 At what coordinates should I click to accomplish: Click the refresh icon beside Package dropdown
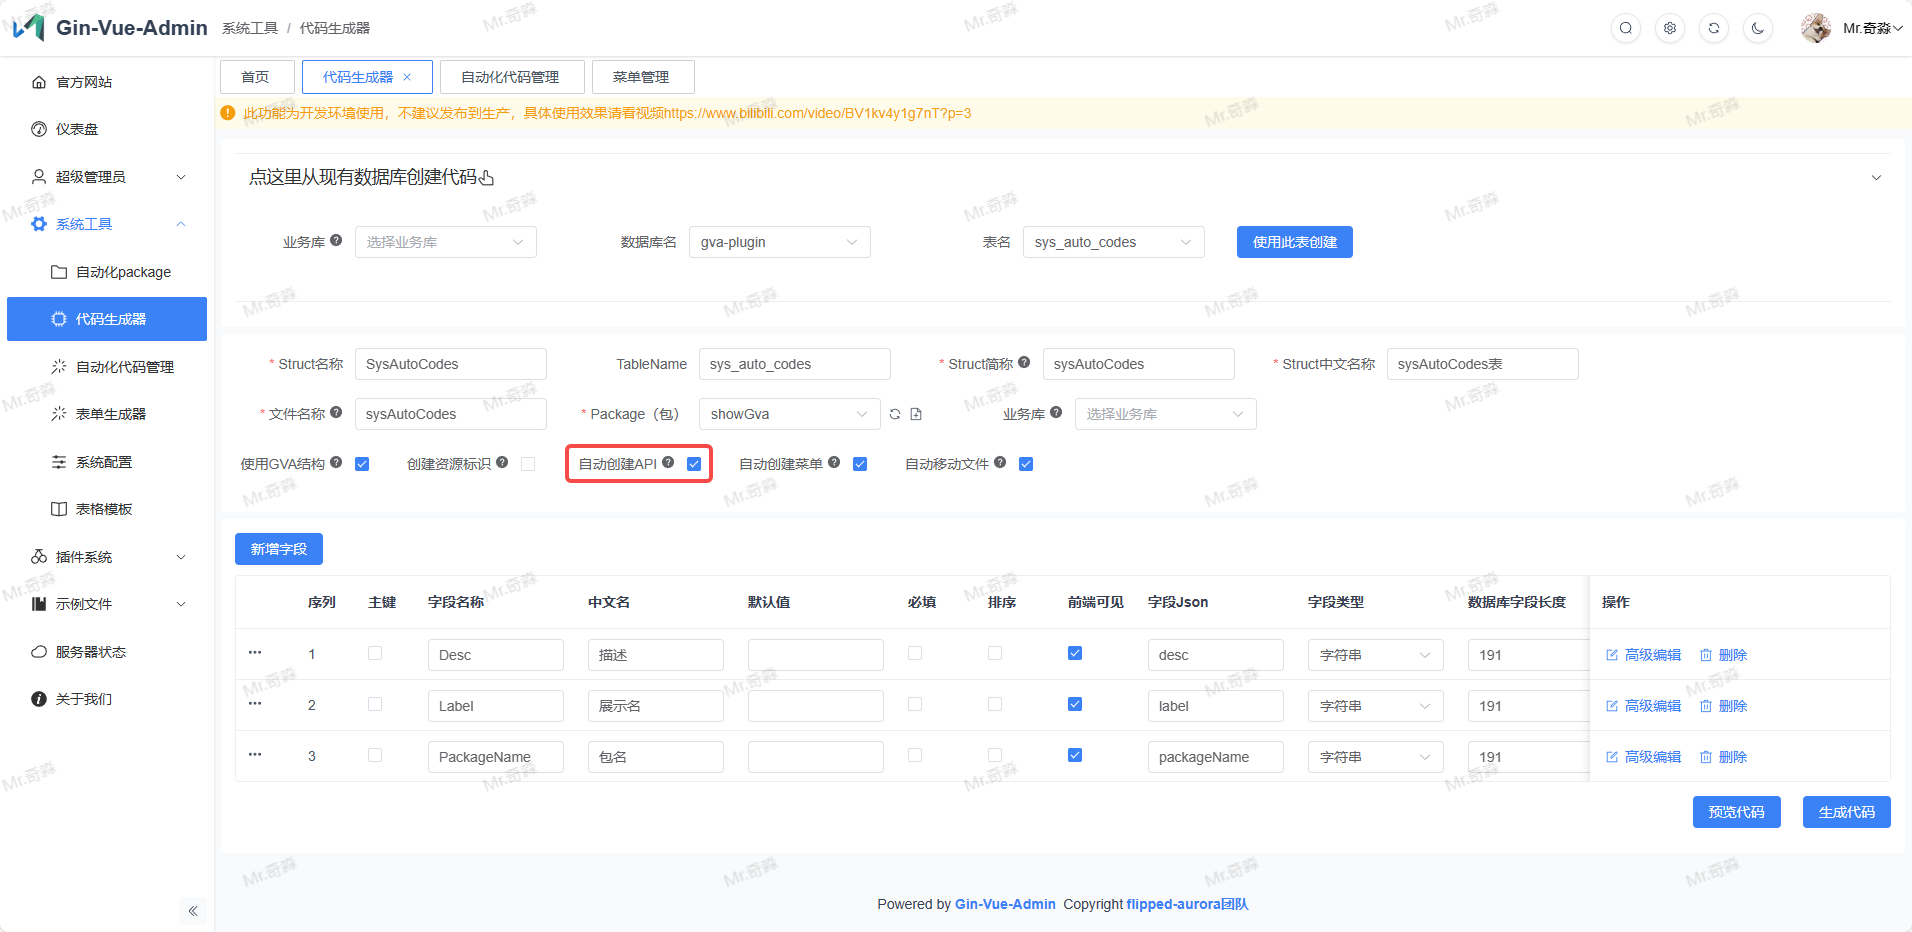tap(895, 414)
